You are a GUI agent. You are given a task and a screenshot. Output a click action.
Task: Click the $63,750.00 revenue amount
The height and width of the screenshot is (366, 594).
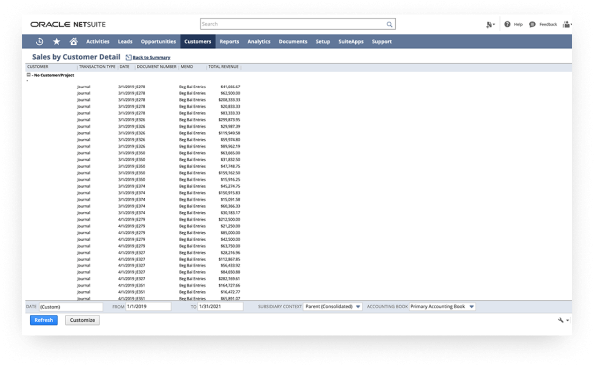(230, 246)
